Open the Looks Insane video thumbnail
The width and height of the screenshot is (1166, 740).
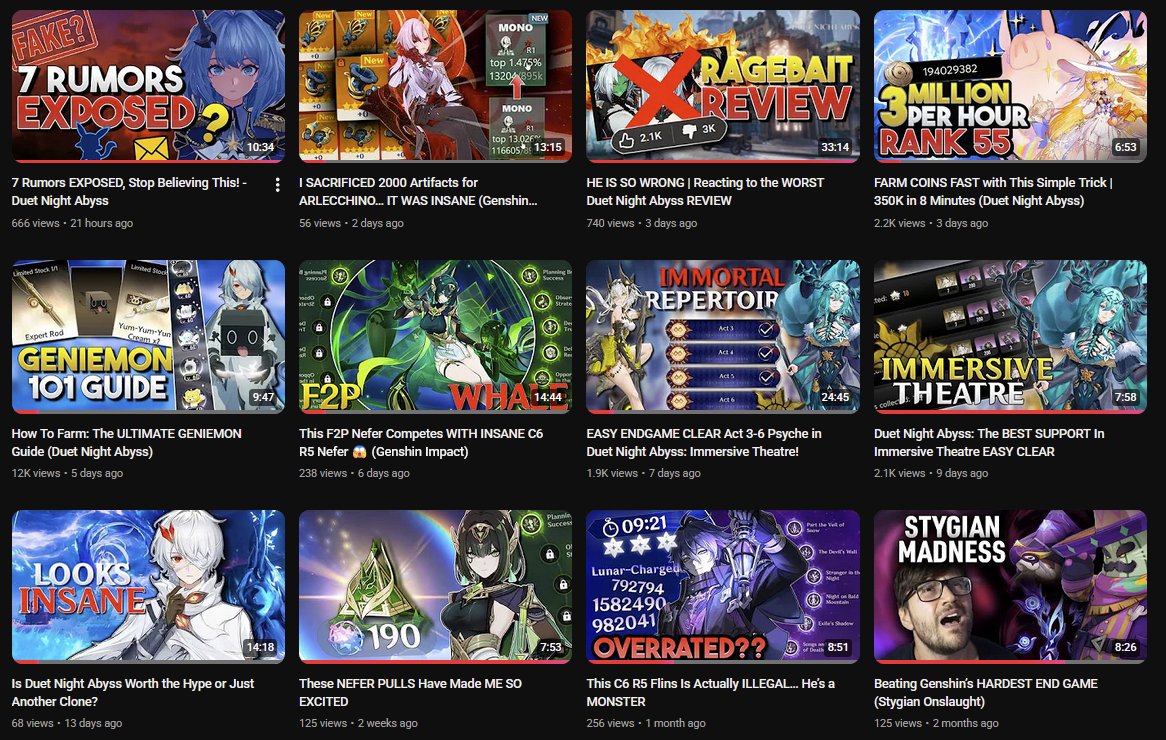148,586
